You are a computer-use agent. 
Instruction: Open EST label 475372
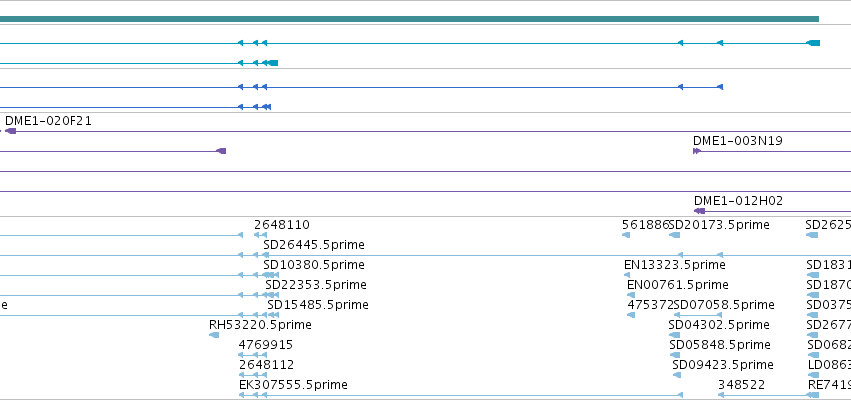[x=651, y=305]
